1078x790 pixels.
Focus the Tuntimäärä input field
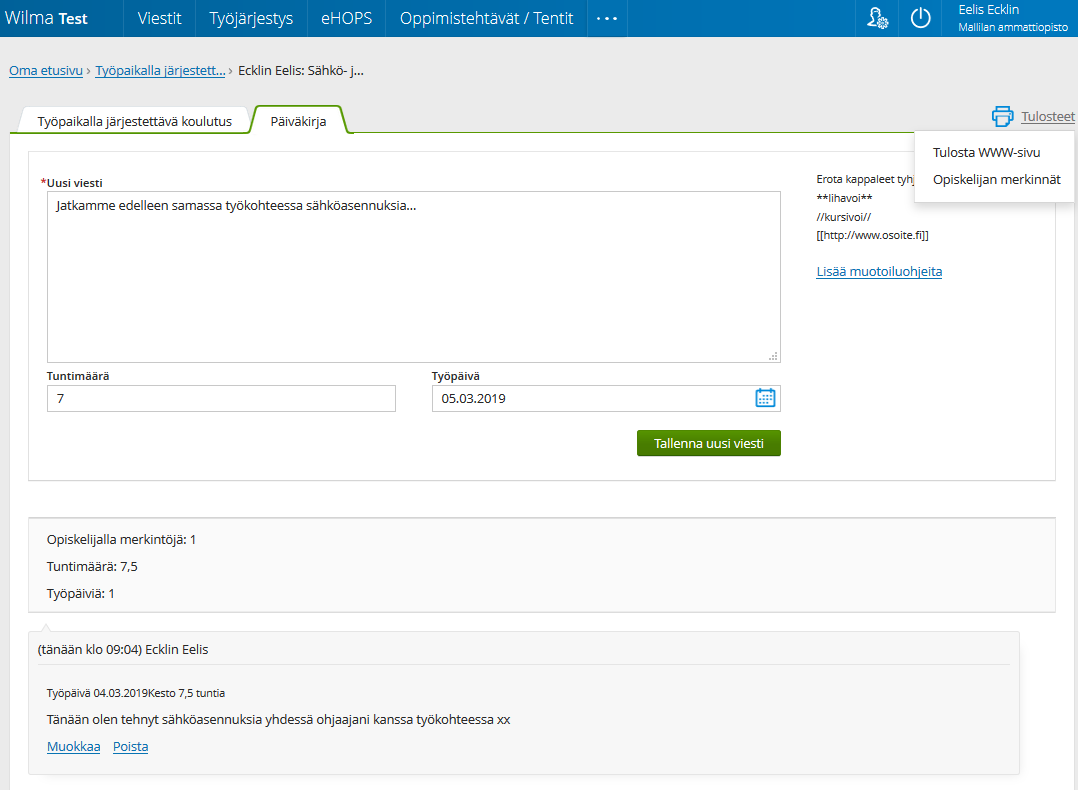221,398
